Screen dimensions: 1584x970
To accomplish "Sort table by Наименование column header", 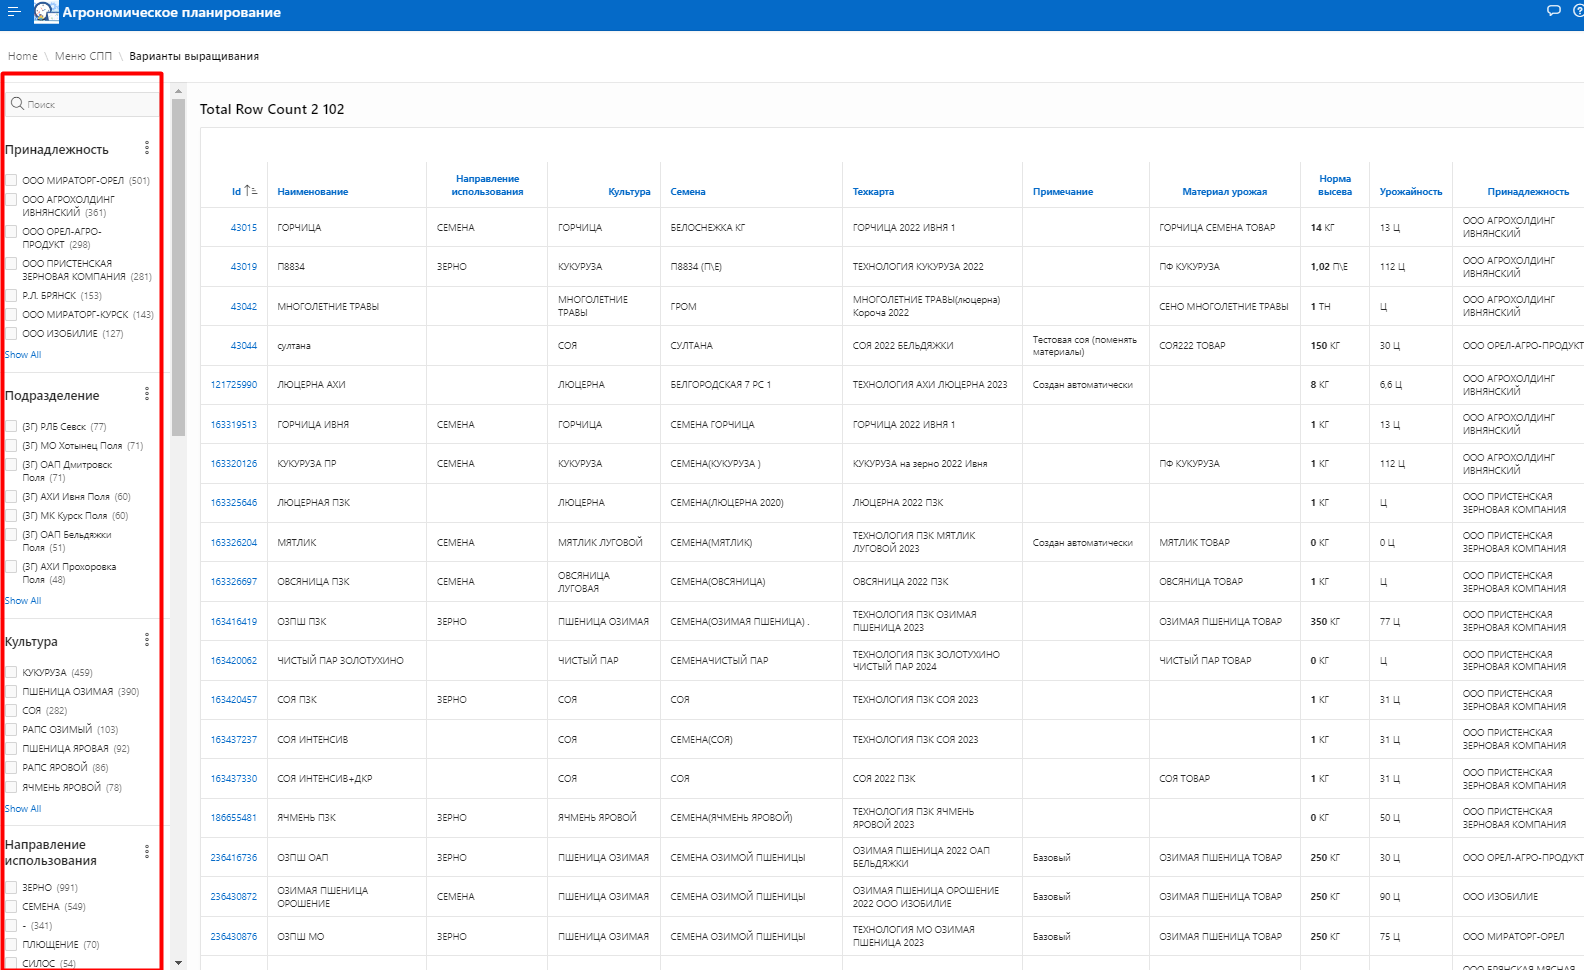I will [x=312, y=192].
